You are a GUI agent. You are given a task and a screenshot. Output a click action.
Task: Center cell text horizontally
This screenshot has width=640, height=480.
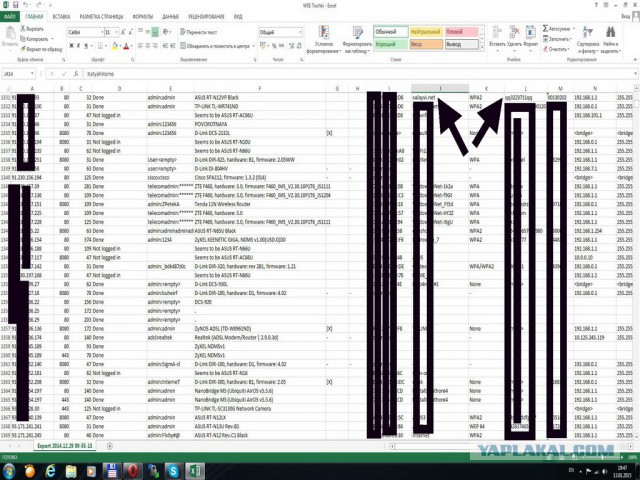(x=147, y=46)
